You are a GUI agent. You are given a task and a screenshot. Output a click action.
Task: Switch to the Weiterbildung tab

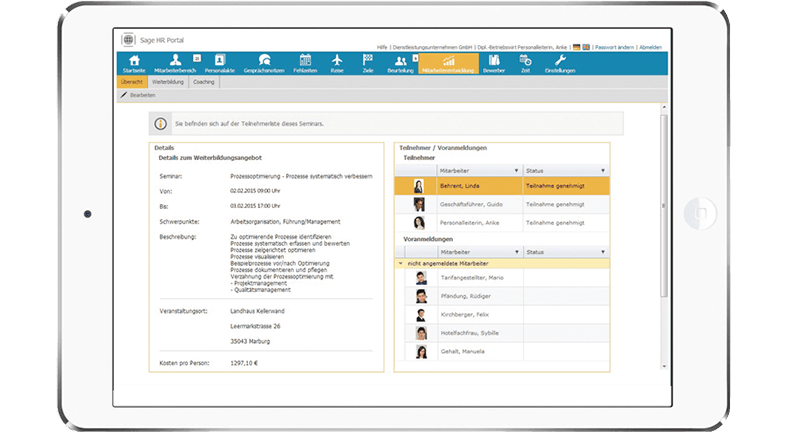coord(167,82)
